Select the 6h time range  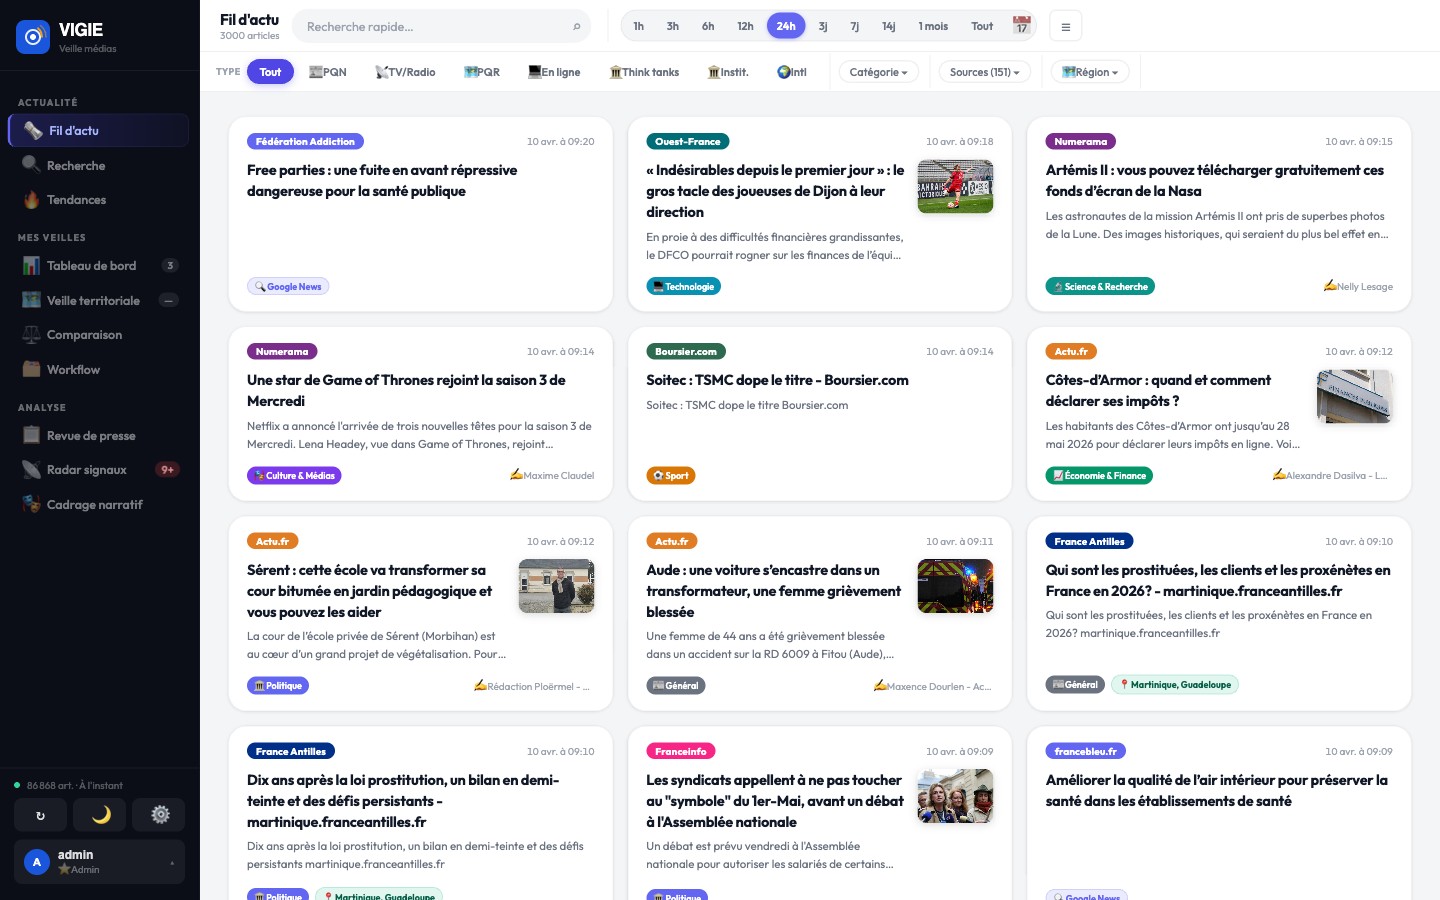point(708,26)
